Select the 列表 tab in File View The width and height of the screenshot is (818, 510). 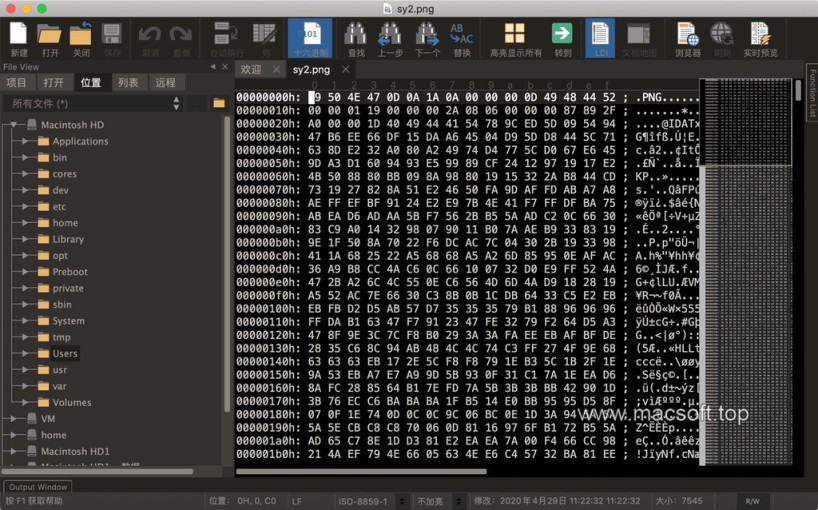coord(128,82)
